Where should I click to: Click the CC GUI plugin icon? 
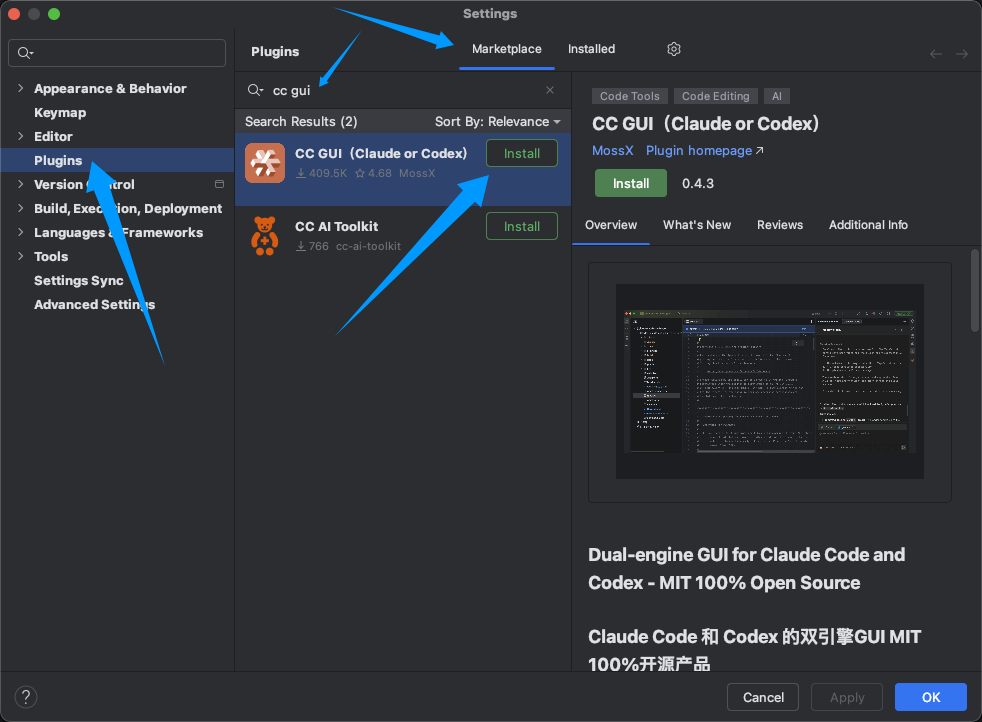tap(265, 163)
